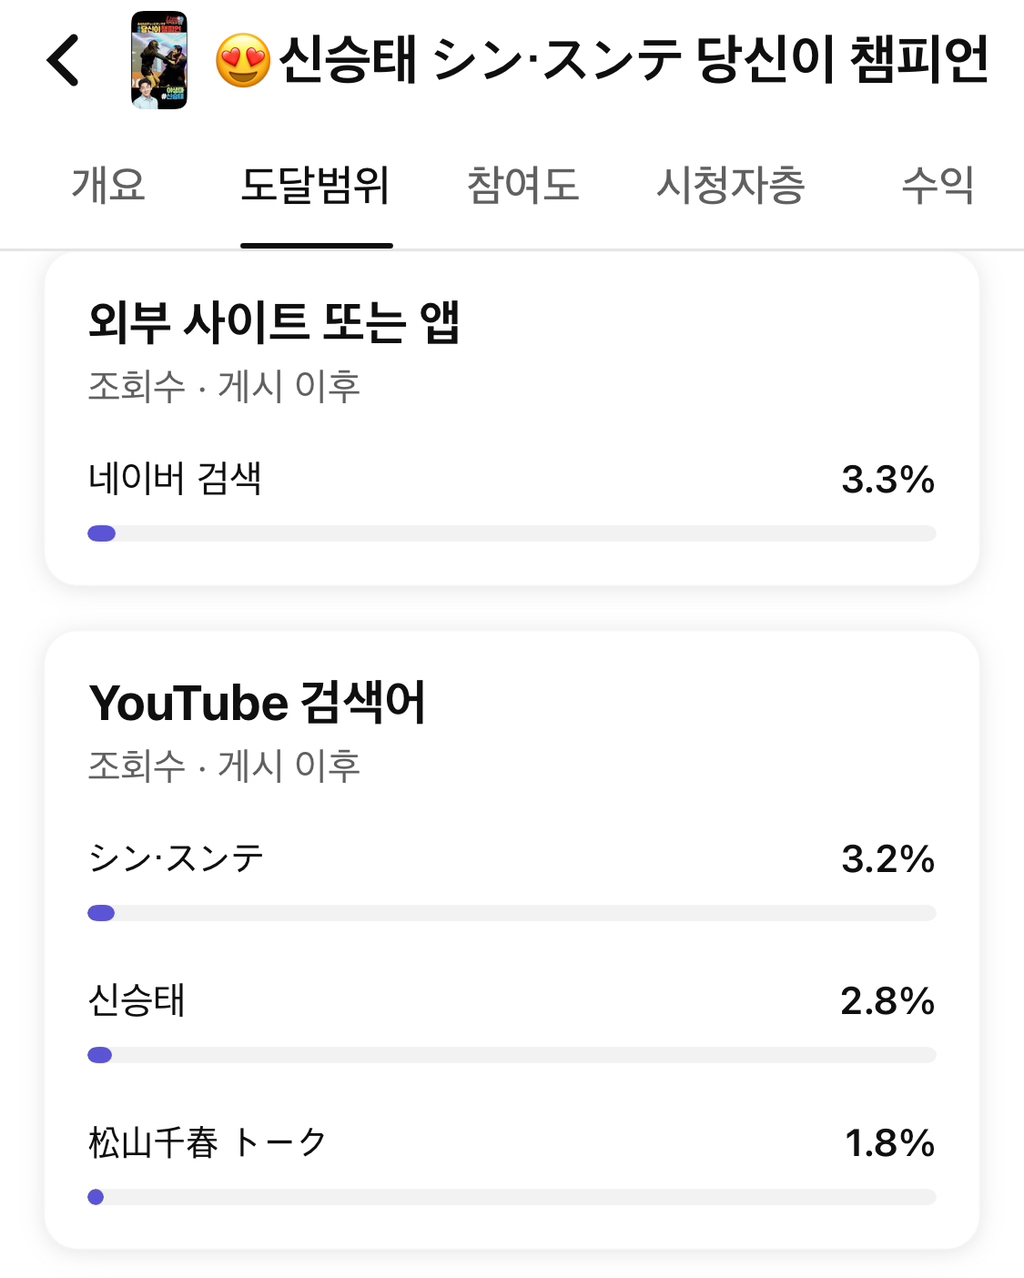Tap the heart-eyes emoji in the title

click(x=243, y=61)
